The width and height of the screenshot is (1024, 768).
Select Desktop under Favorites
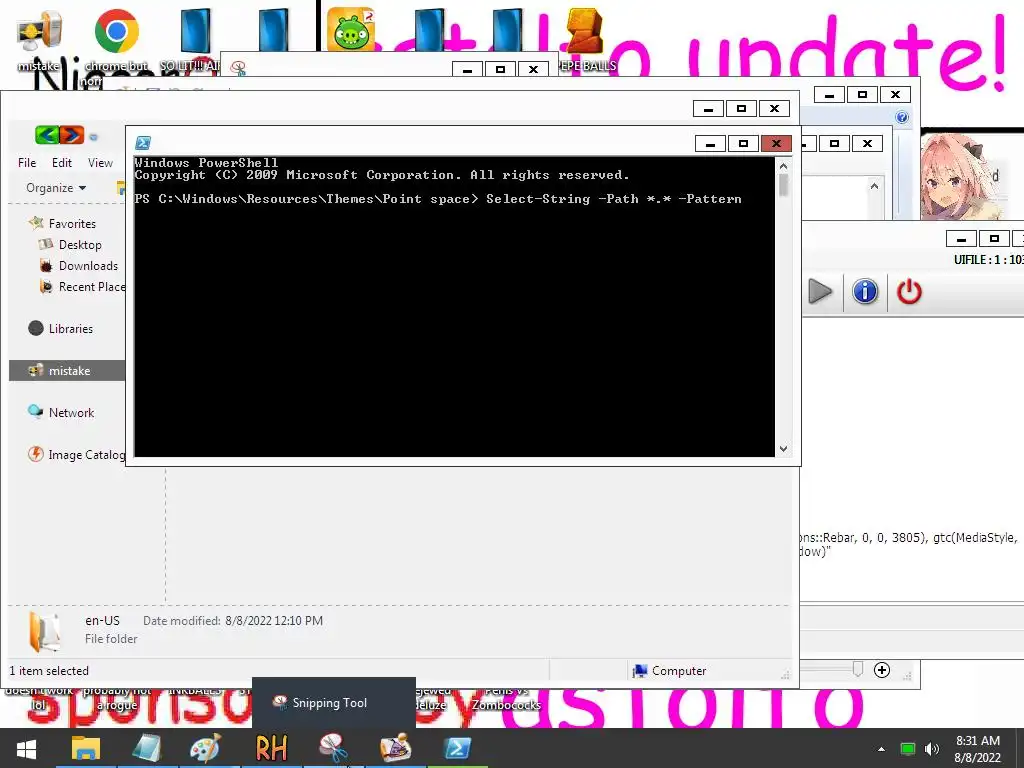point(71,245)
